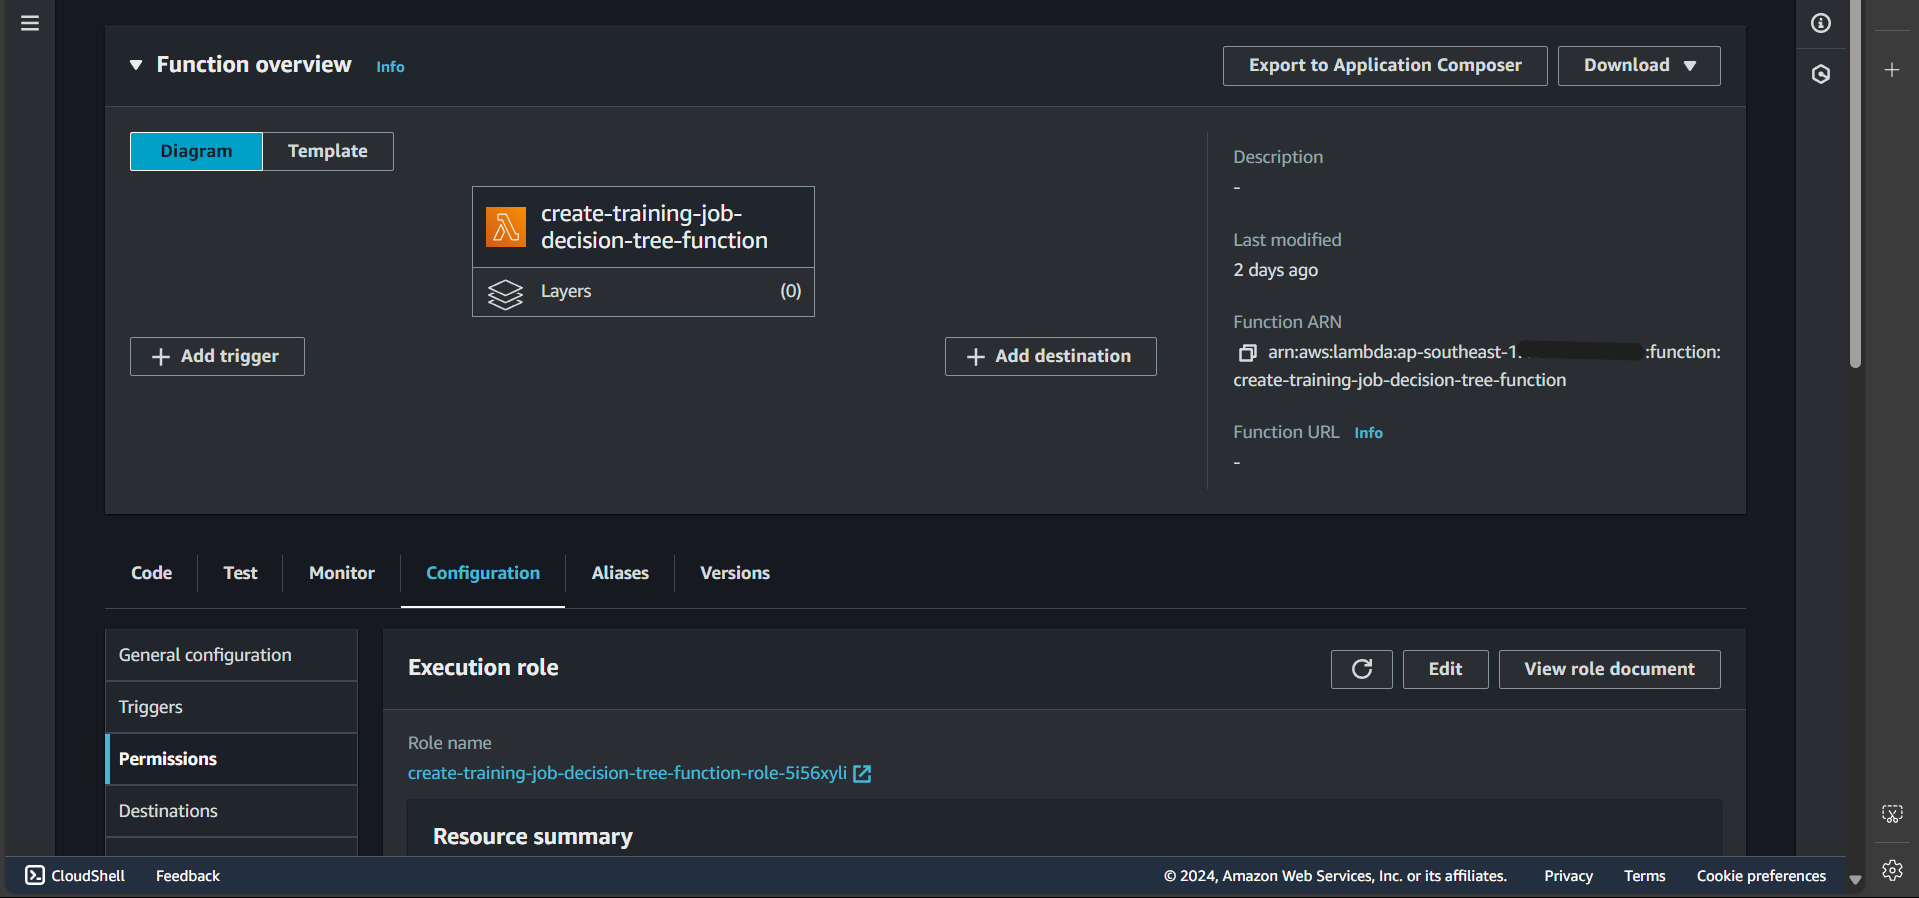The width and height of the screenshot is (1919, 898).
Task: Click the Lambda function icon in diagram
Action: [506, 227]
